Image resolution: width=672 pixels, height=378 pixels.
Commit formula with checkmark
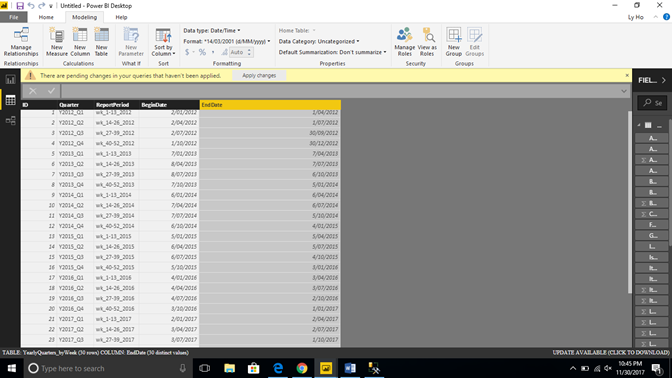tap(51, 91)
